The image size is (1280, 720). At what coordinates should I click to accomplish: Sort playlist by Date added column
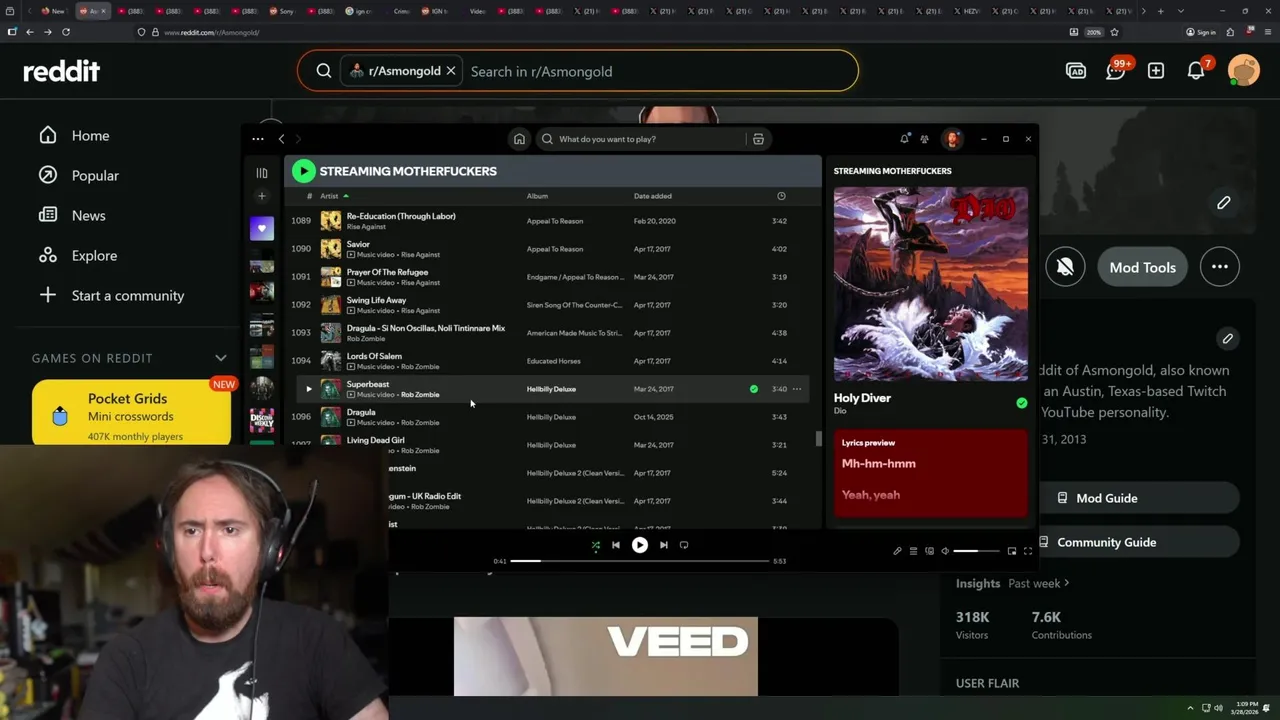pyautogui.click(x=653, y=196)
